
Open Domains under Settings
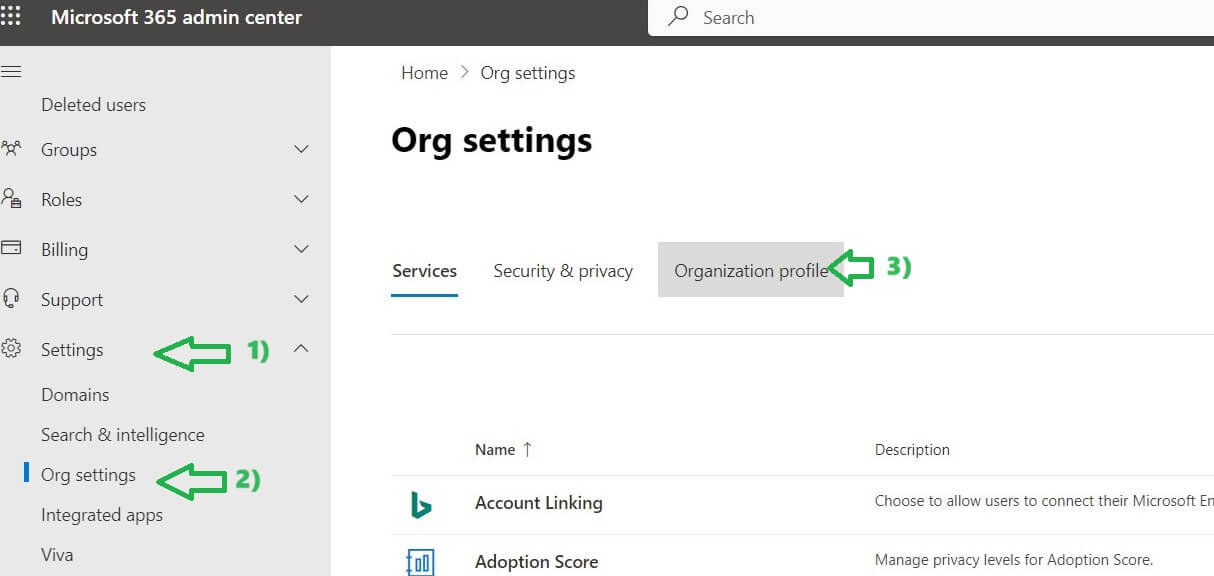75,395
